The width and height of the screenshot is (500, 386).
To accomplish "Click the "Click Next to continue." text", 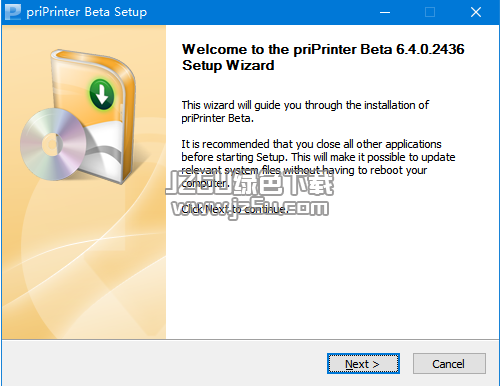I will click(235, 209).
